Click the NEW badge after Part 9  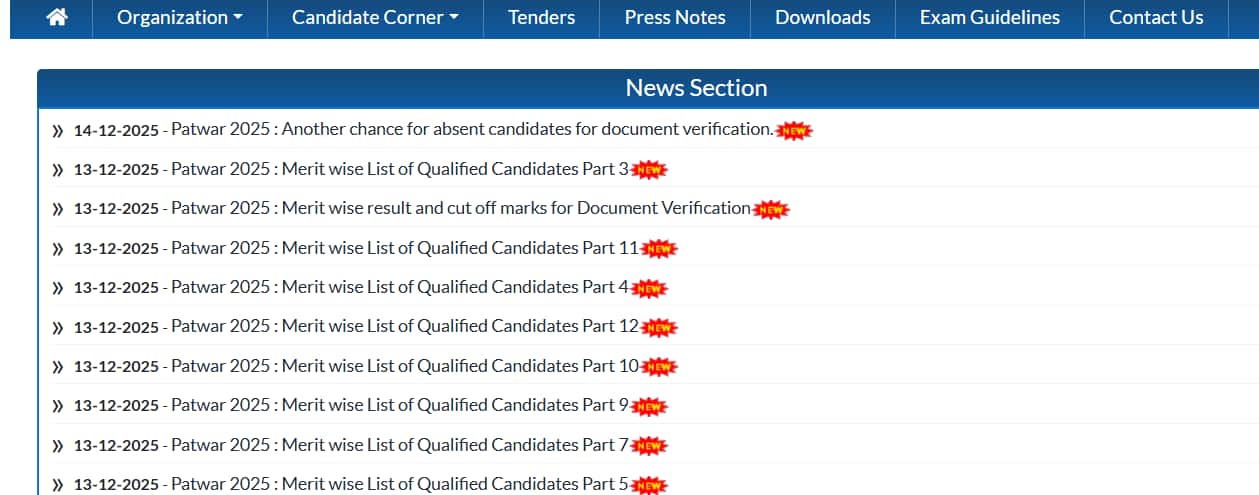pos(648,406)
